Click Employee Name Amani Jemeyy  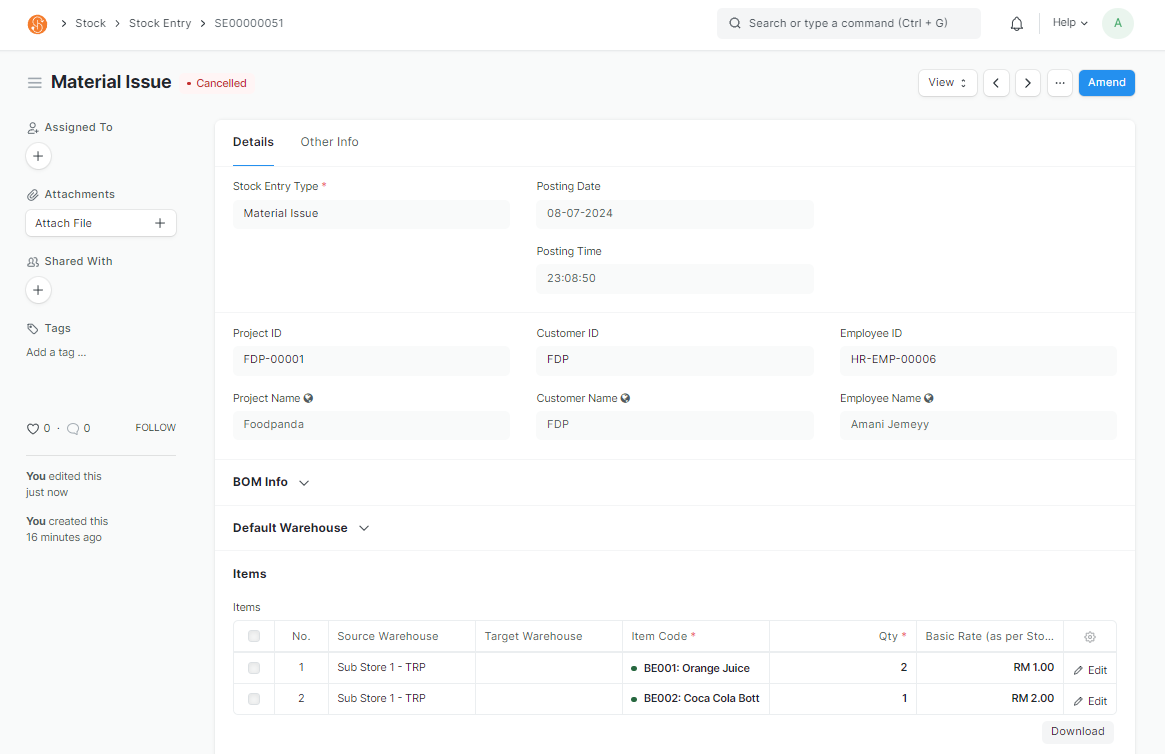pyautogui.click(x=978, y=425)
